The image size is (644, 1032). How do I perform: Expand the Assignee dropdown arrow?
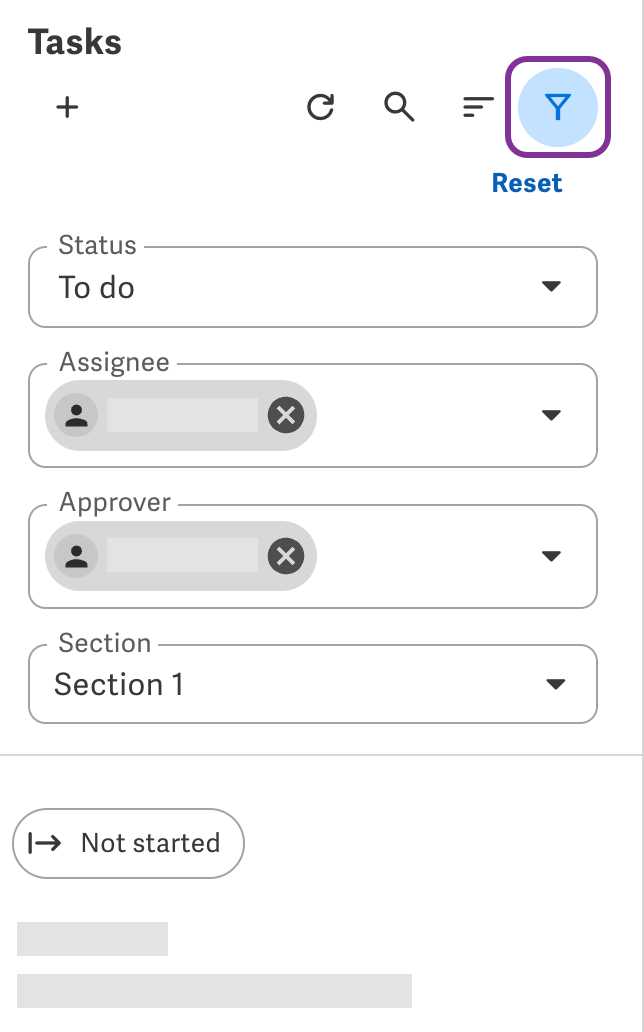tap(551, 415)
